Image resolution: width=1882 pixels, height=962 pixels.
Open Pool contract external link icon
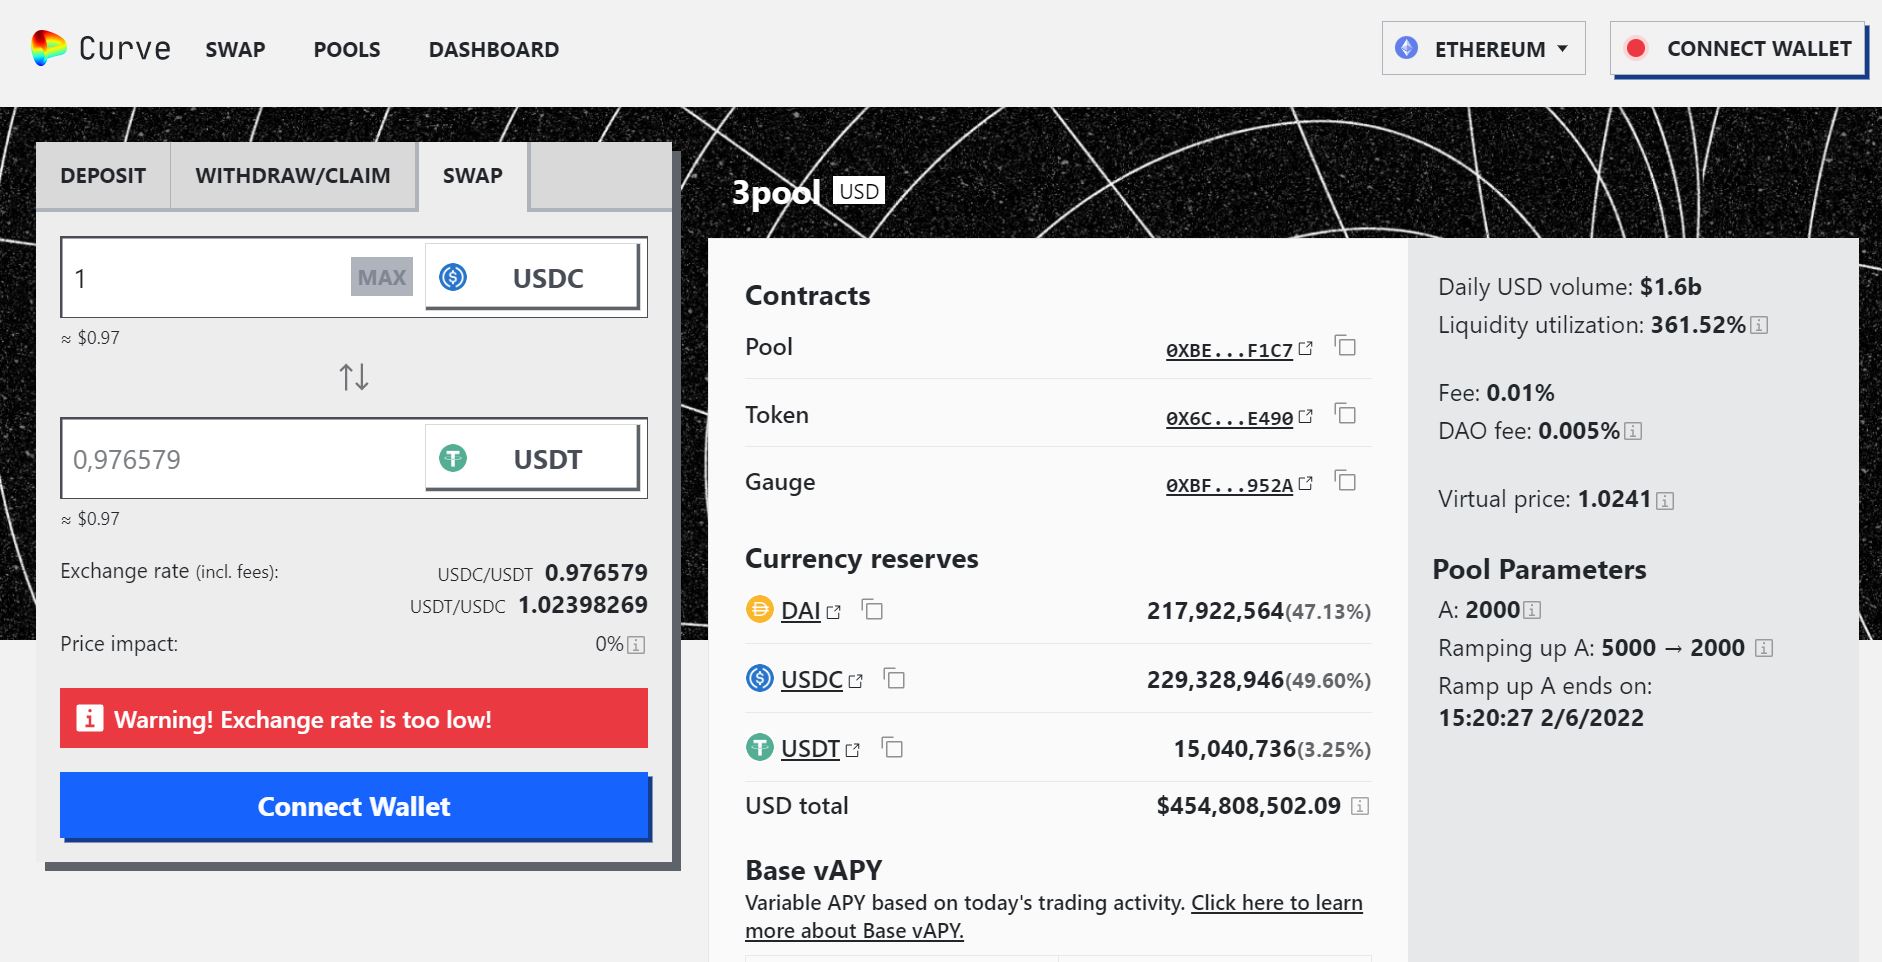[1305, 348]
